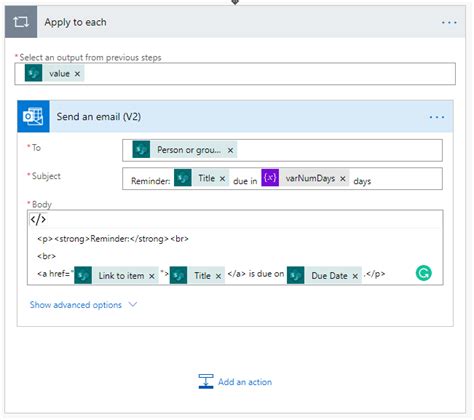474x420 pixels.
Task: Remove the Person or group token
Action: pyautogui.click(x=230, y=150)
